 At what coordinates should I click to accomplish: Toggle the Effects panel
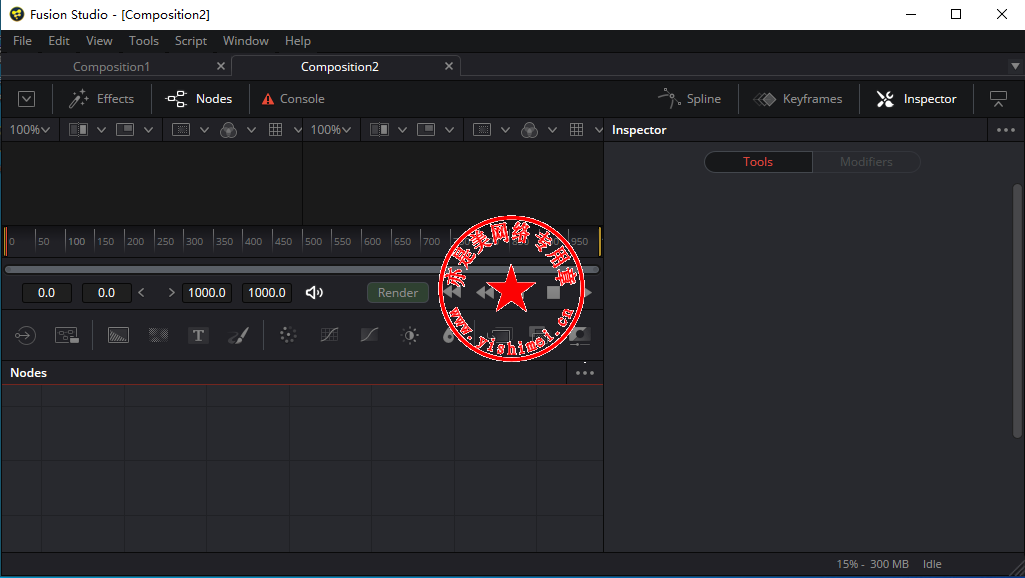[x=101, y=99]
